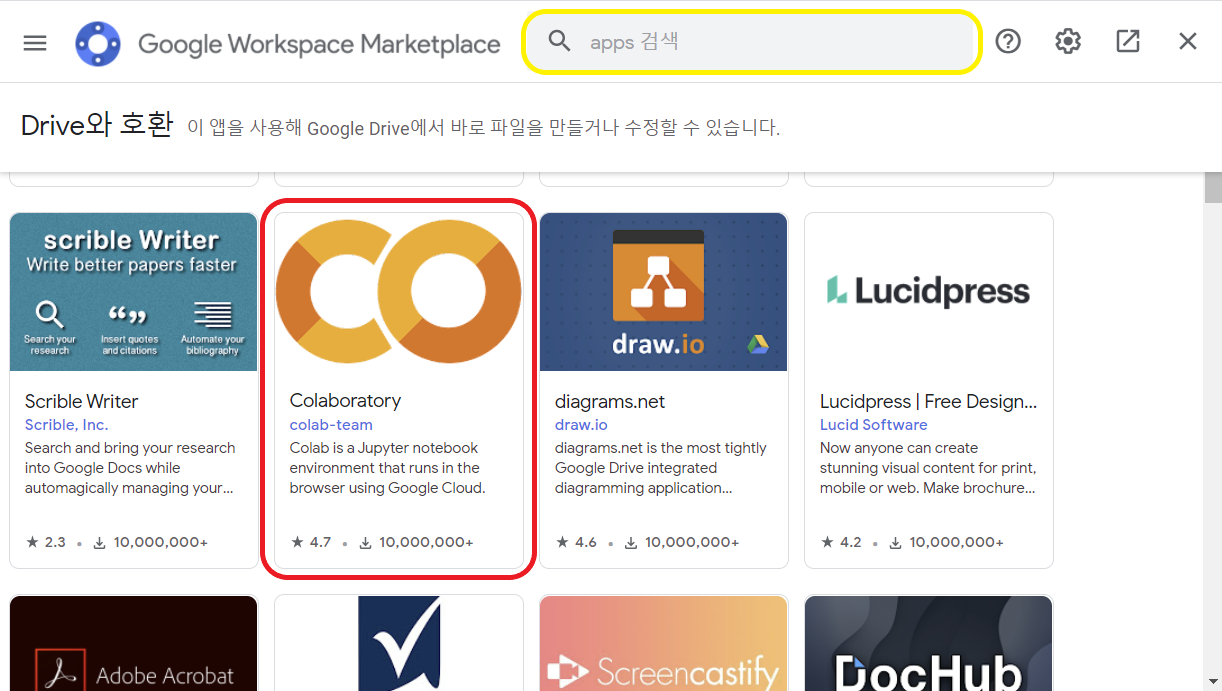Viewport: 1222px width, 691px height.
Task: Open the Adobe Acrobat app card
Action: point(134,643)
